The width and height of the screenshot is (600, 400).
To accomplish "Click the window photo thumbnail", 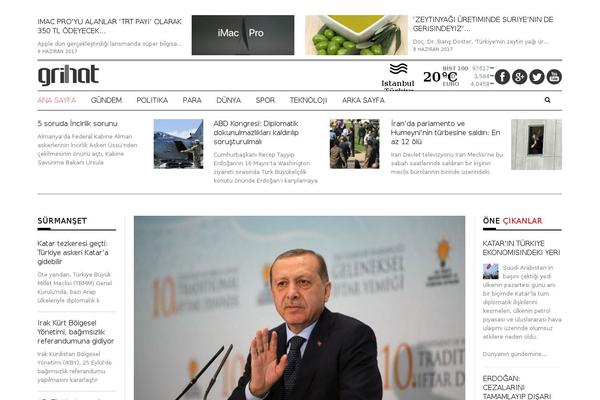I will (536, 144).
